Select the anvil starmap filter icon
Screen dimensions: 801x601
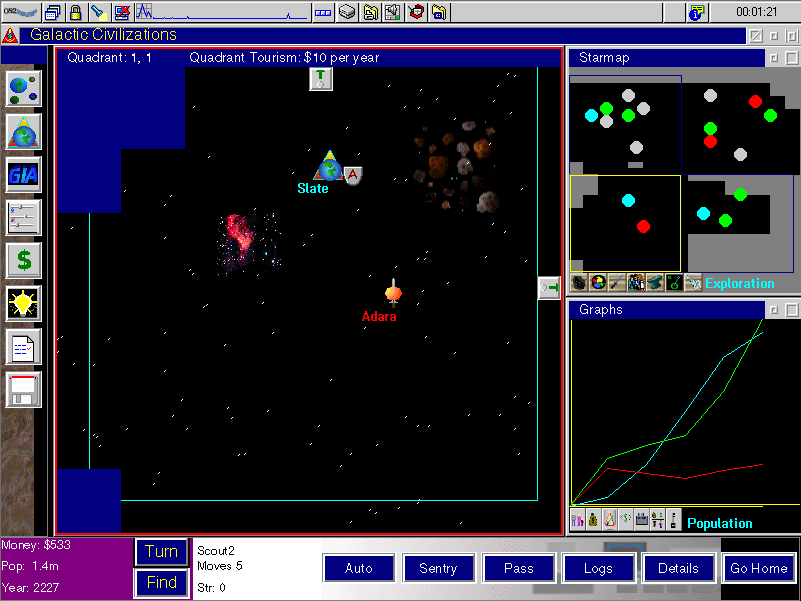point(655,283)
